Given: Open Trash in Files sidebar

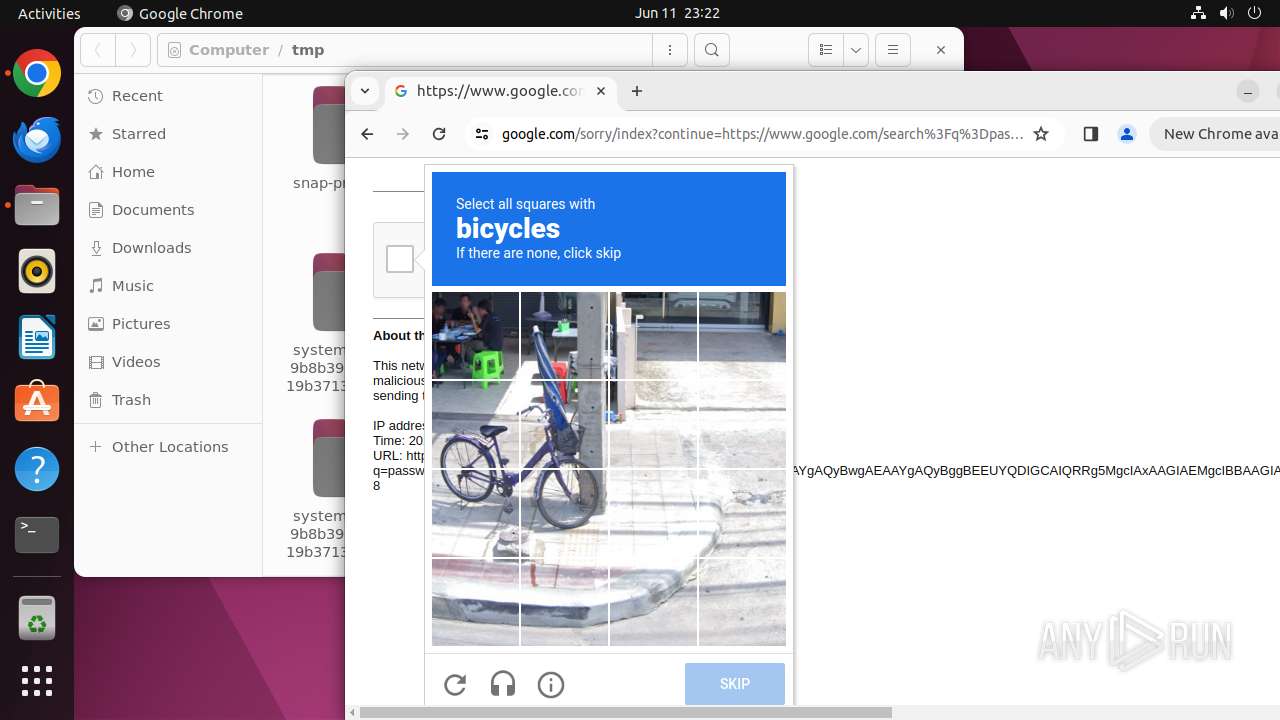Looking at the screenshot, I should [168, 400].
